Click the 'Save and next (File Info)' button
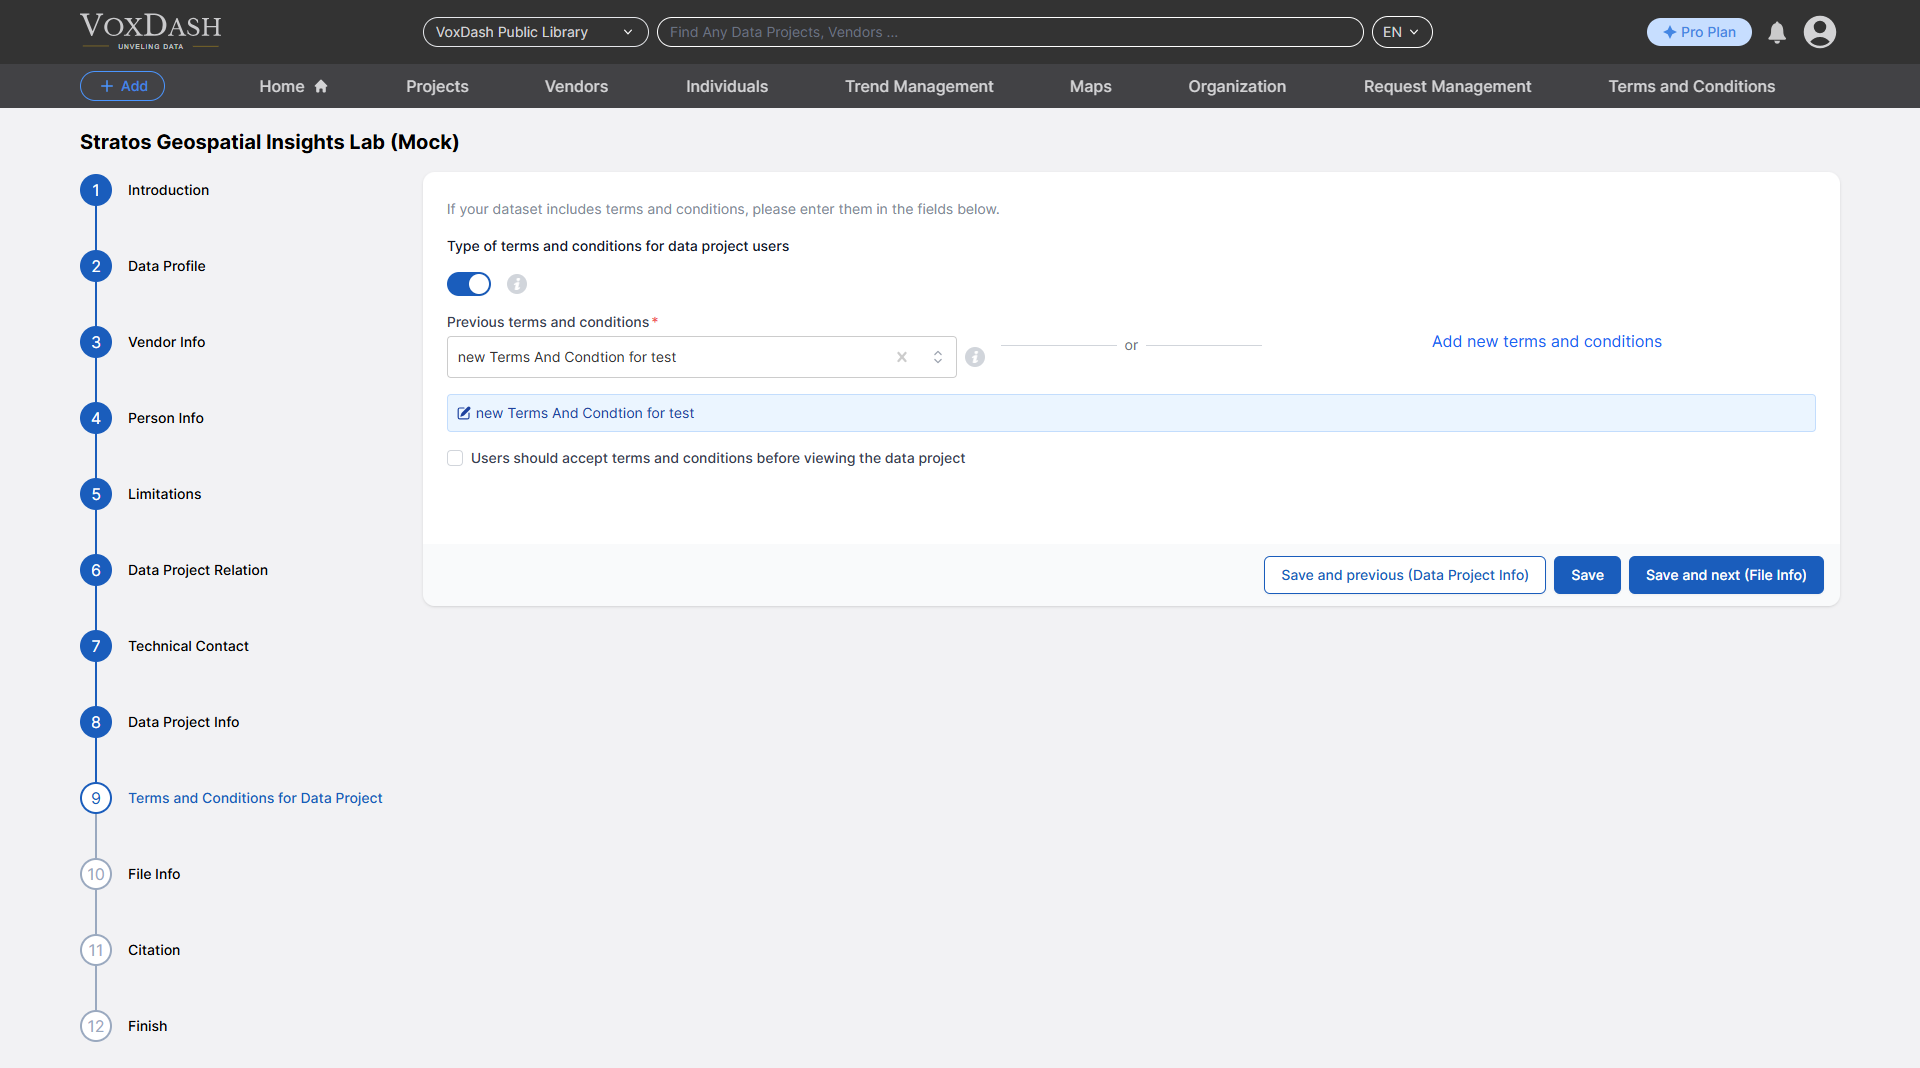The width and height of the screenshot is (1920, 1068). [x=1726, y=575]
